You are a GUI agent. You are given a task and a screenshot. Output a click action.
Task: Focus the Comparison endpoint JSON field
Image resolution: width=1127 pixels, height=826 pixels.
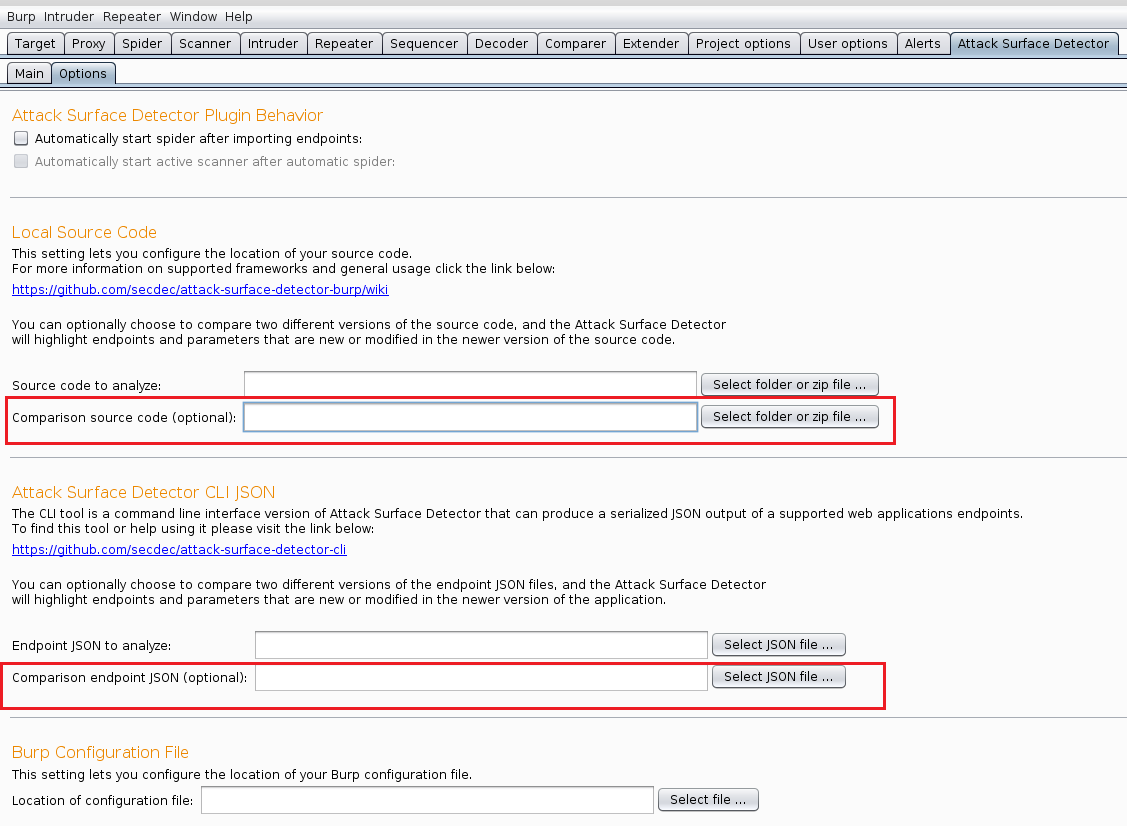click(482, 677)
